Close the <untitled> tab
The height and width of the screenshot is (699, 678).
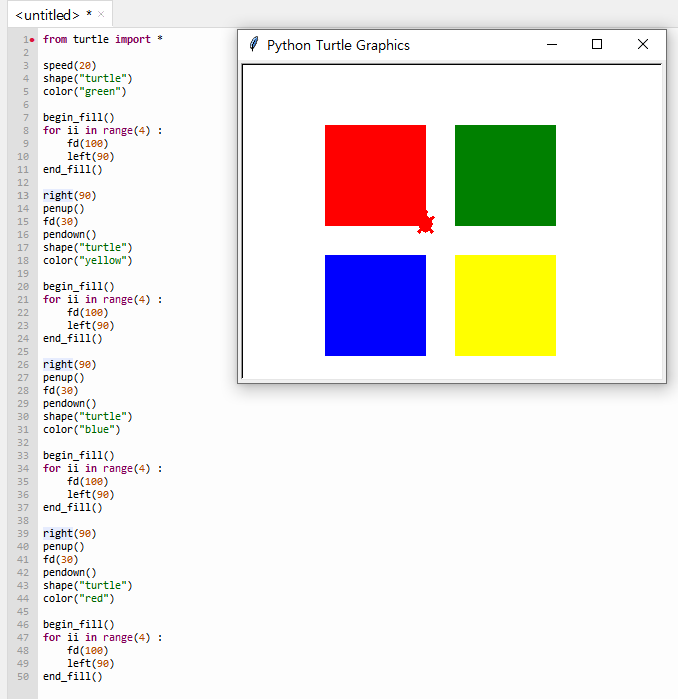pyautogui.click(x=101, y=14)
